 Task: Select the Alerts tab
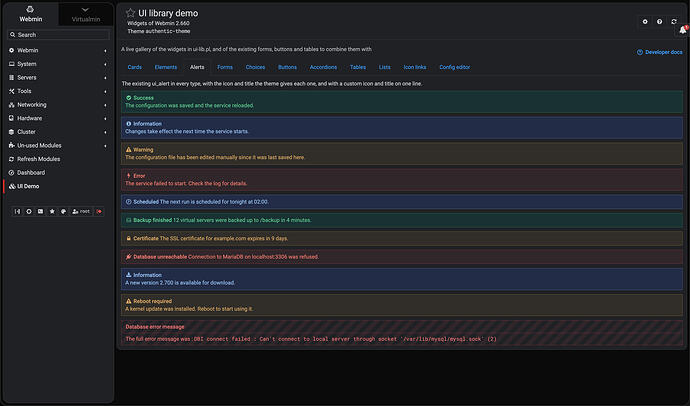click(x=197, y=67)
